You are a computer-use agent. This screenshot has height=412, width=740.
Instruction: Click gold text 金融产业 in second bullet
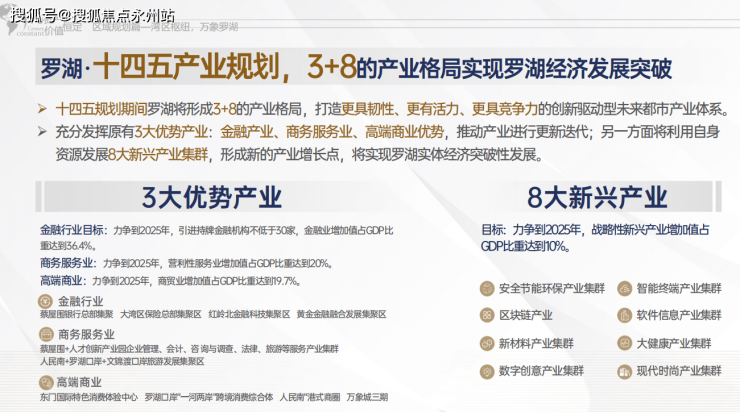[247, 132]
